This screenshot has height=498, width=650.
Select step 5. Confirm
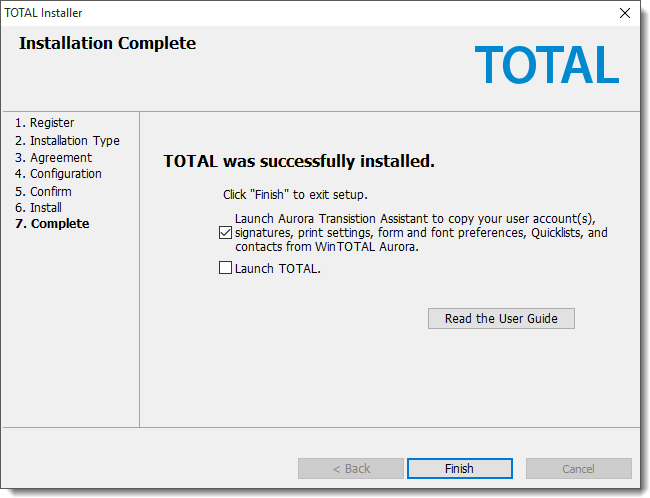pyautogui.click(x=43, y=192)
